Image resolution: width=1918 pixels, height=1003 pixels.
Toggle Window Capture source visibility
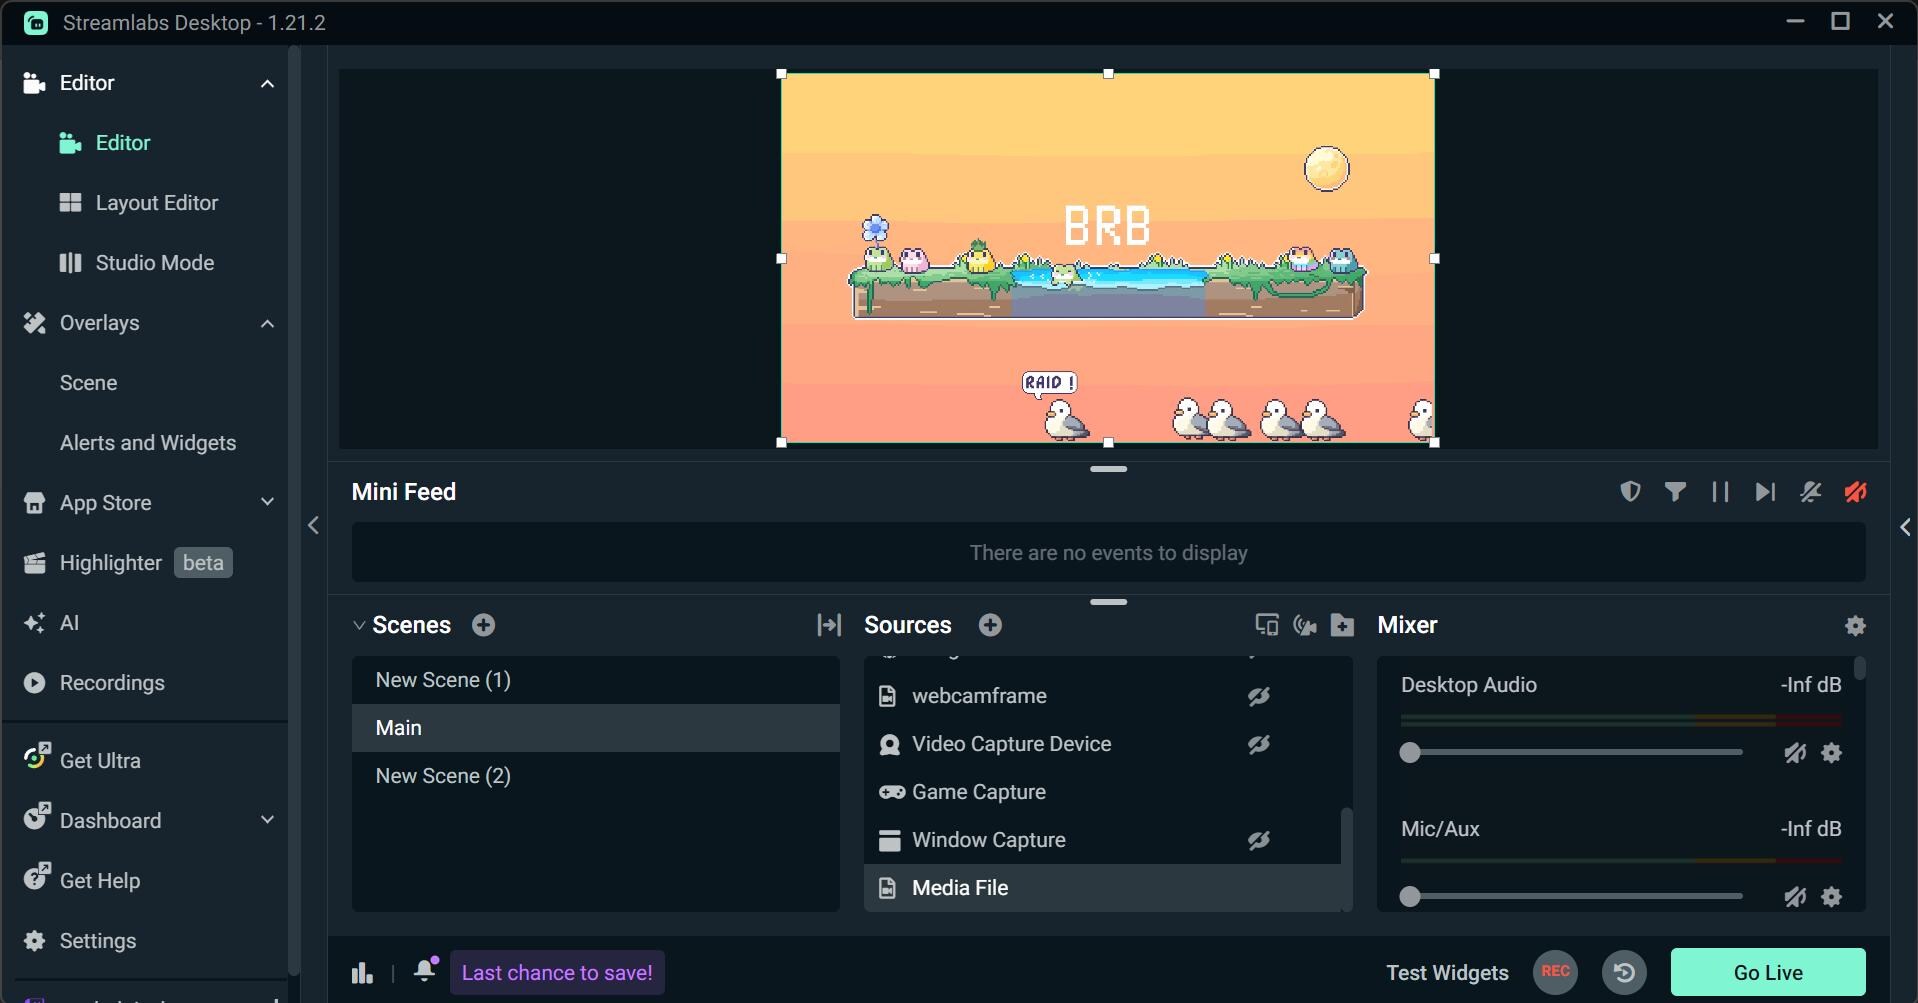[x=1258, y=840]
